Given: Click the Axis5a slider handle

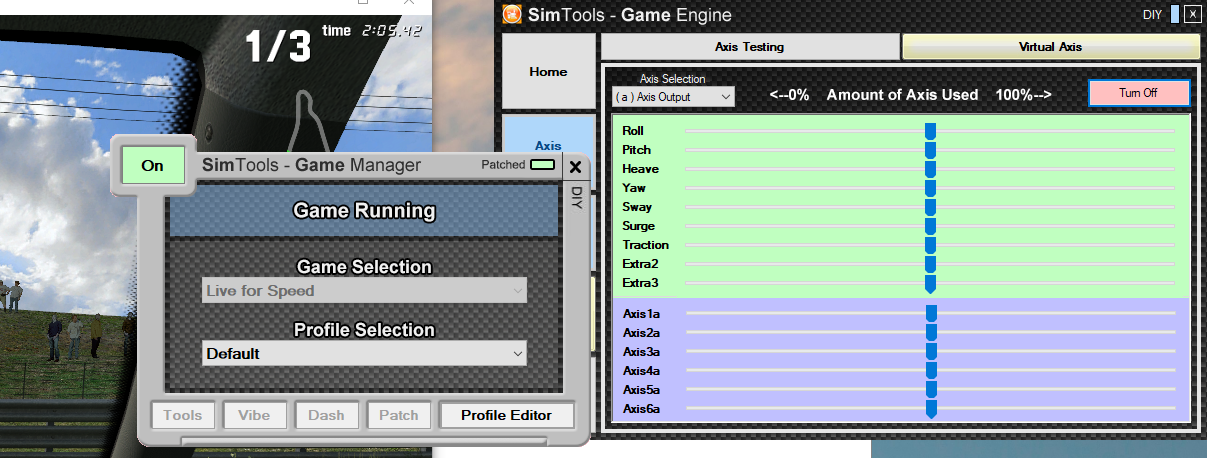Looking at the screenshot, I should click(931, 390).
